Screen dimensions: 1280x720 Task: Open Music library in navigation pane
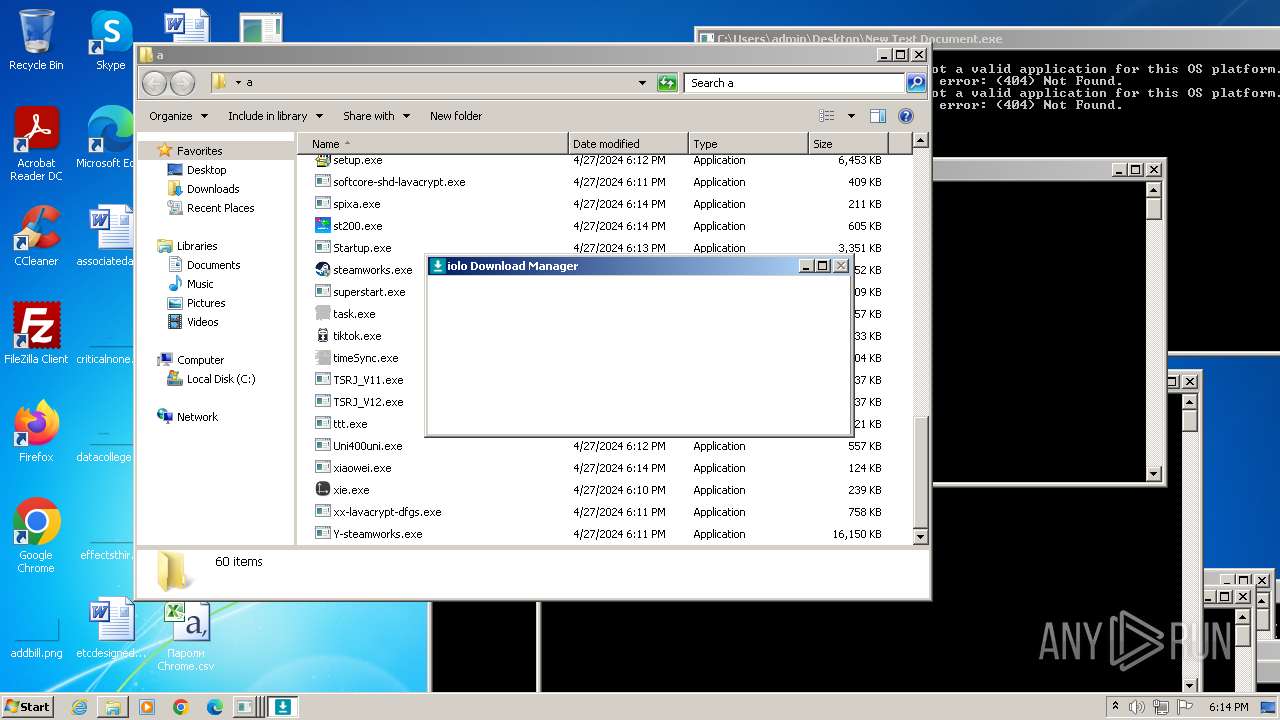[x=200, y=284]
